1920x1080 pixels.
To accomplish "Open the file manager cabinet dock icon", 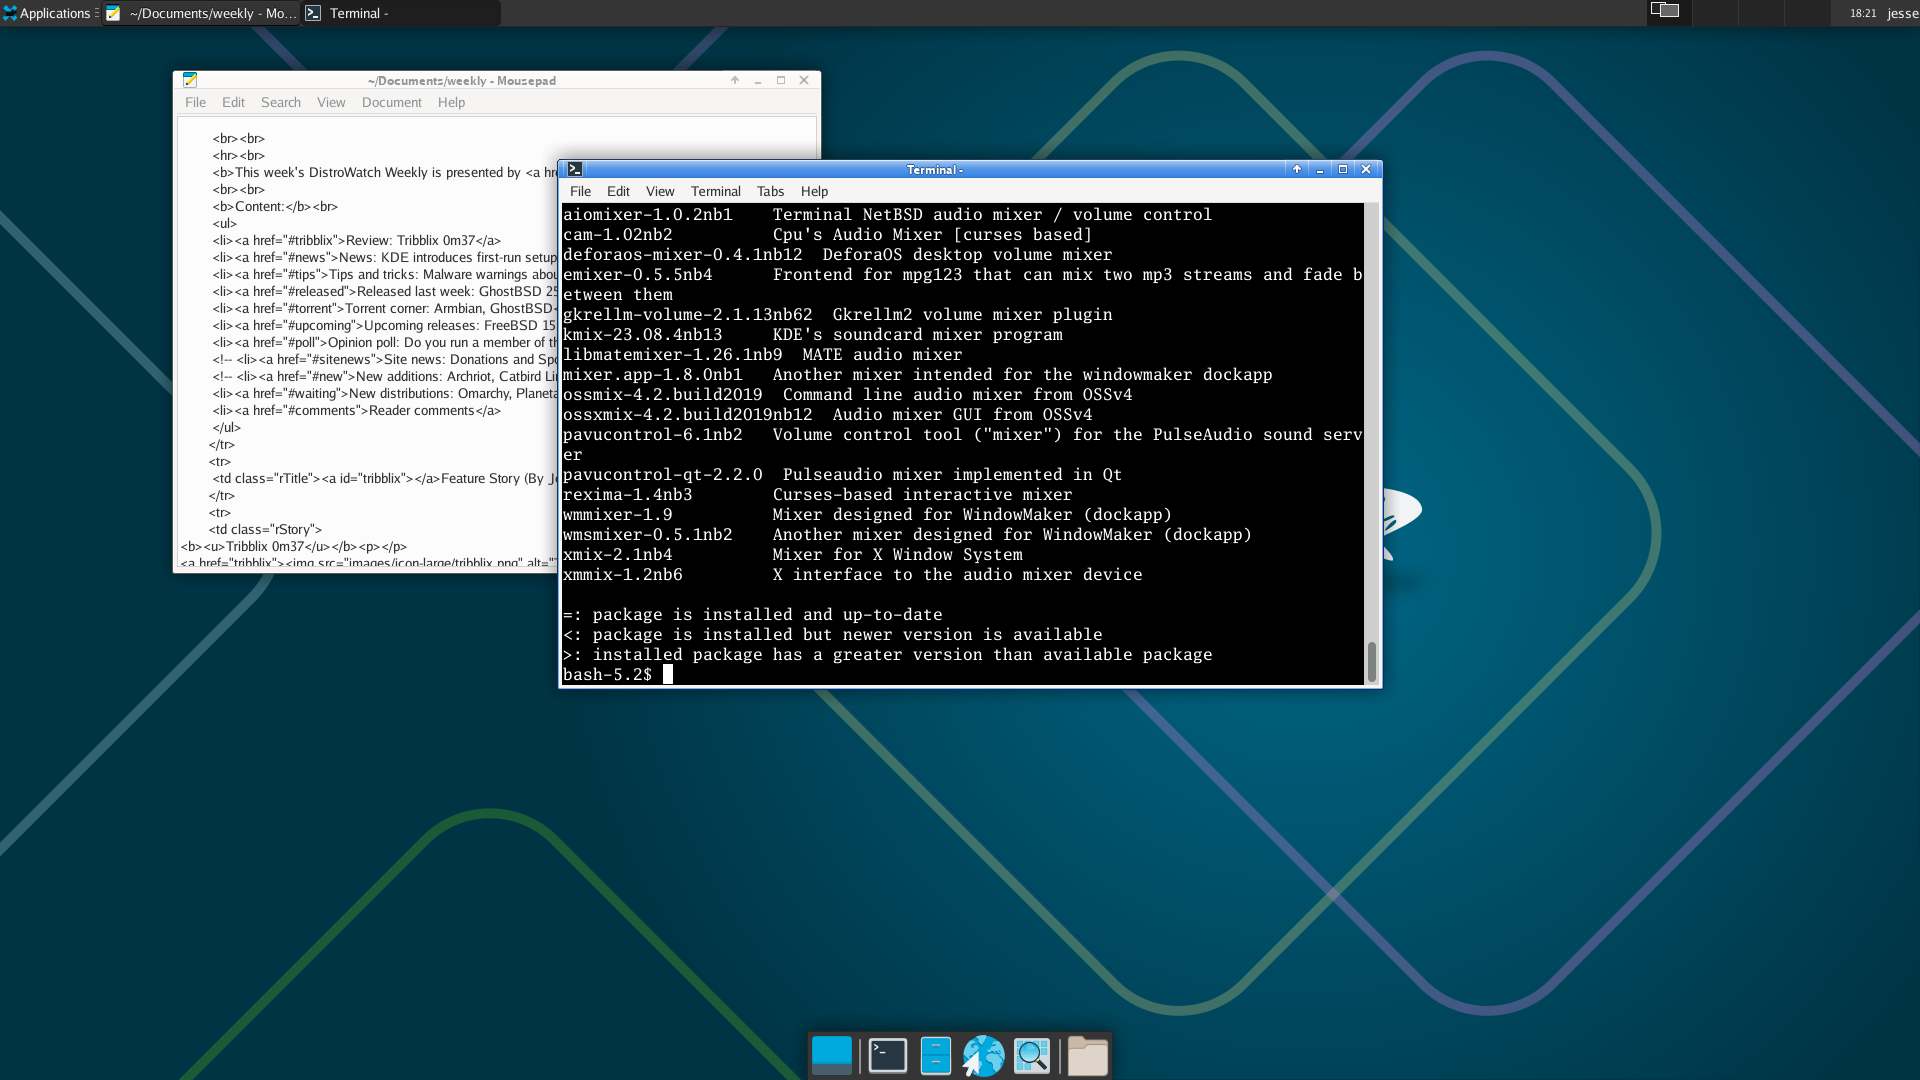I will [x=936, y=1056].
